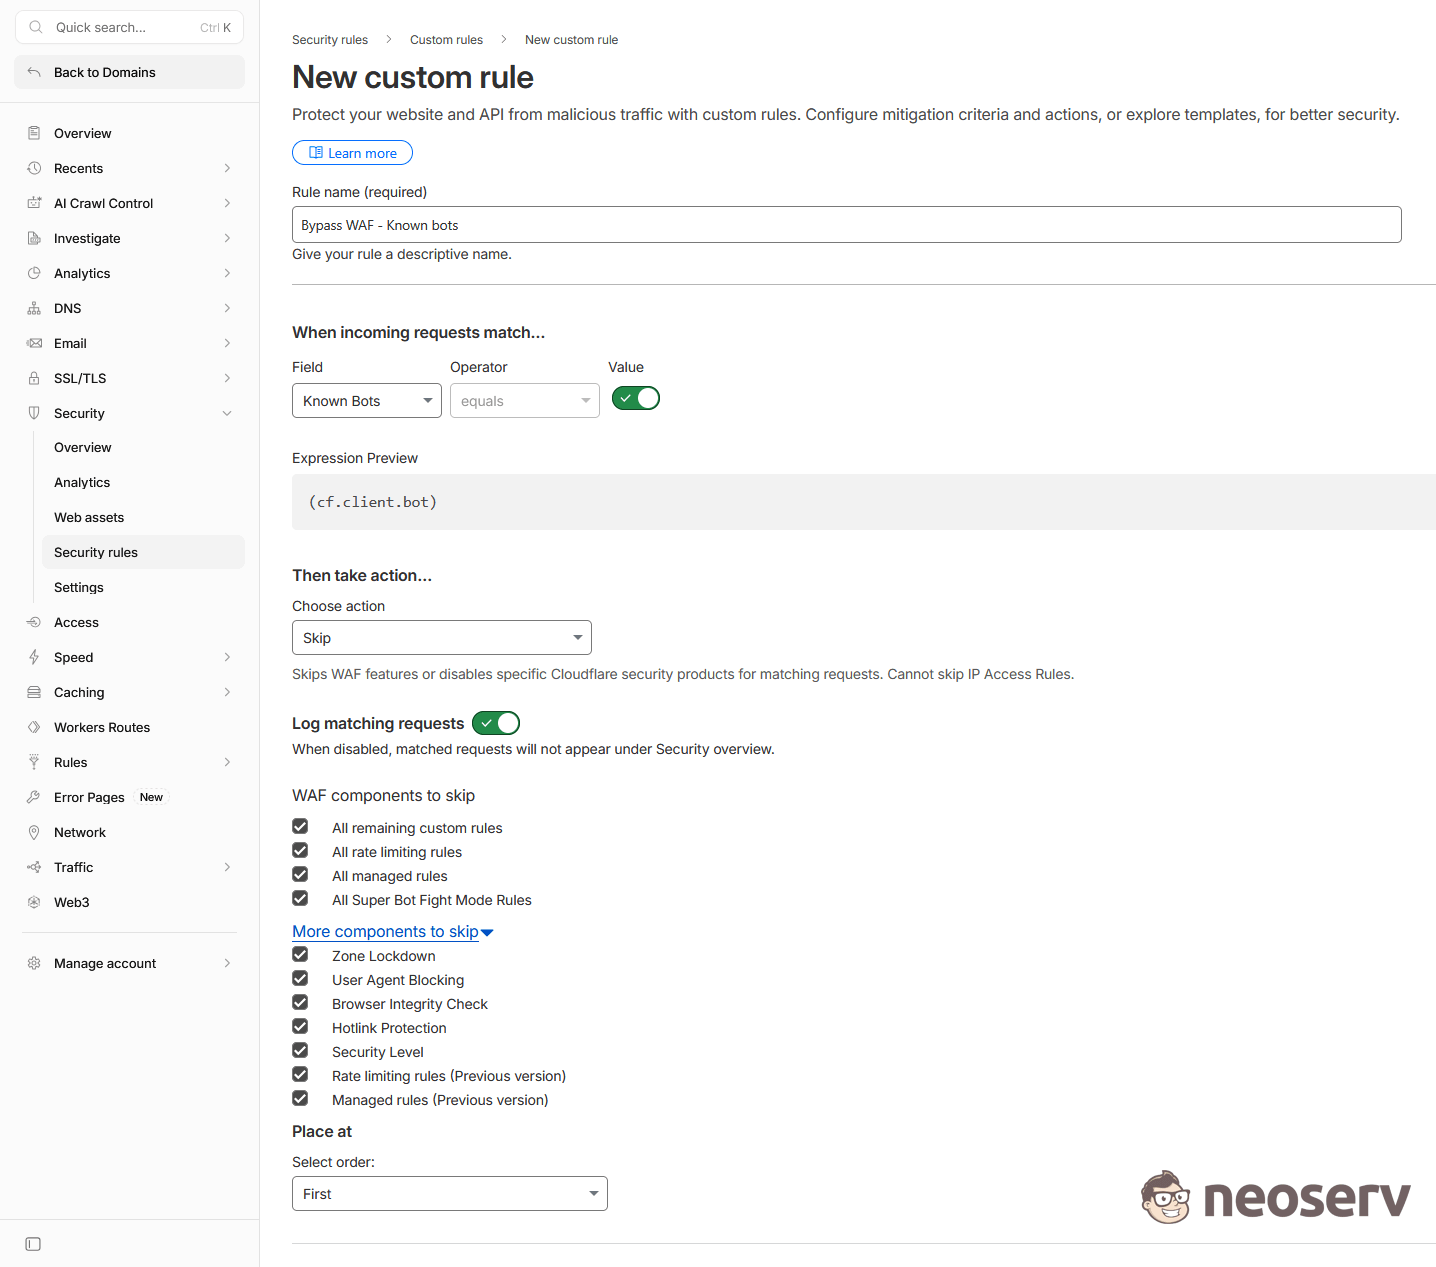Image resolution: width=1436 pixels, height=1267 pixels.
Task: Click the book icon in Learn more
Action: coord(316,153)
